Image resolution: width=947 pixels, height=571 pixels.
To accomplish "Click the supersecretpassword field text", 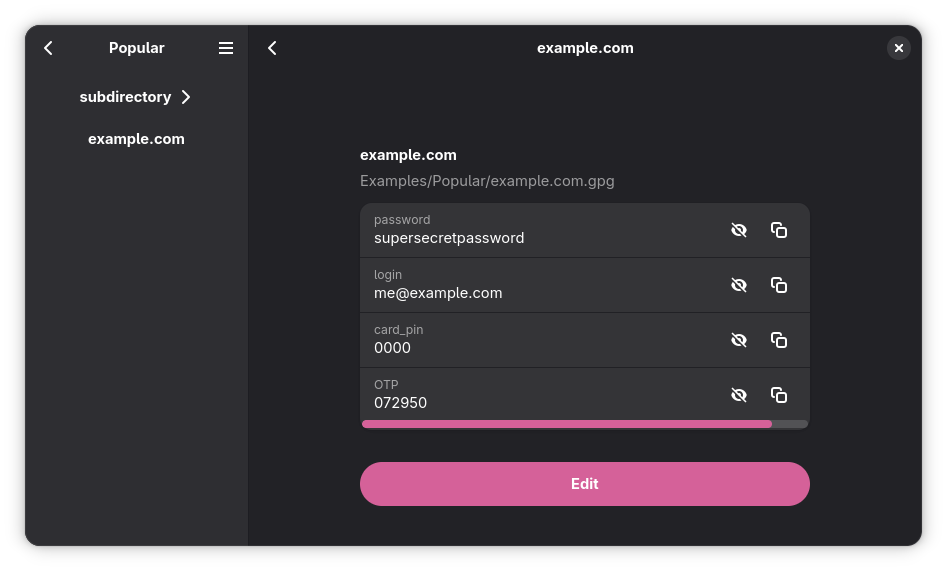I will point(449,238).
